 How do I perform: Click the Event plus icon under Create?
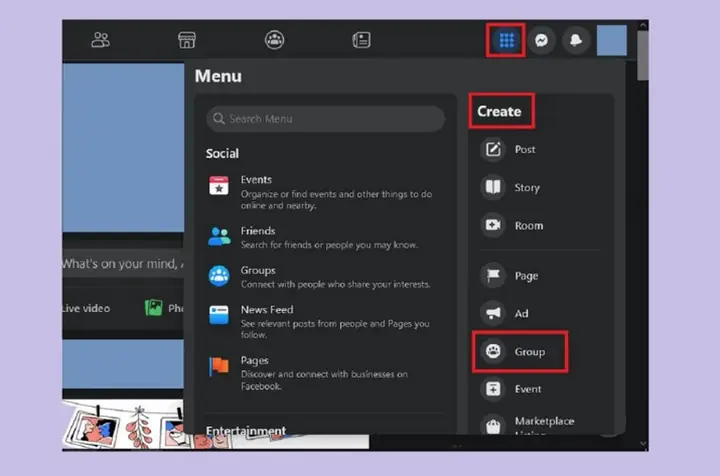(x=493, y=389)
